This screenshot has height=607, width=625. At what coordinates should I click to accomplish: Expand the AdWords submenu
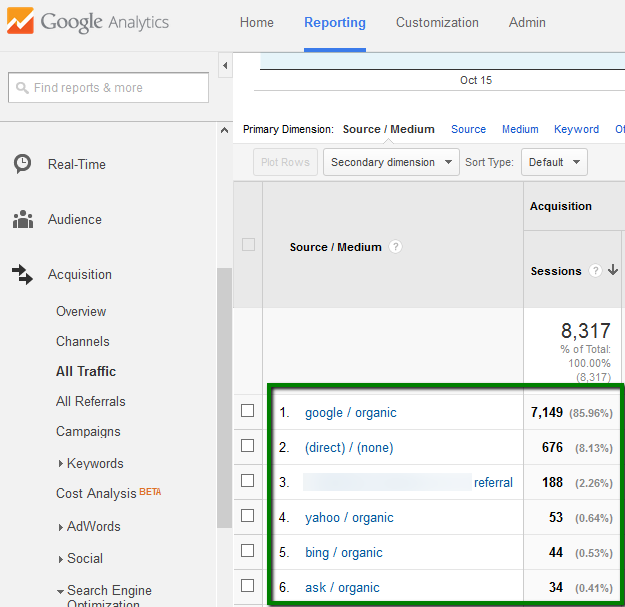tap(61, 527)
